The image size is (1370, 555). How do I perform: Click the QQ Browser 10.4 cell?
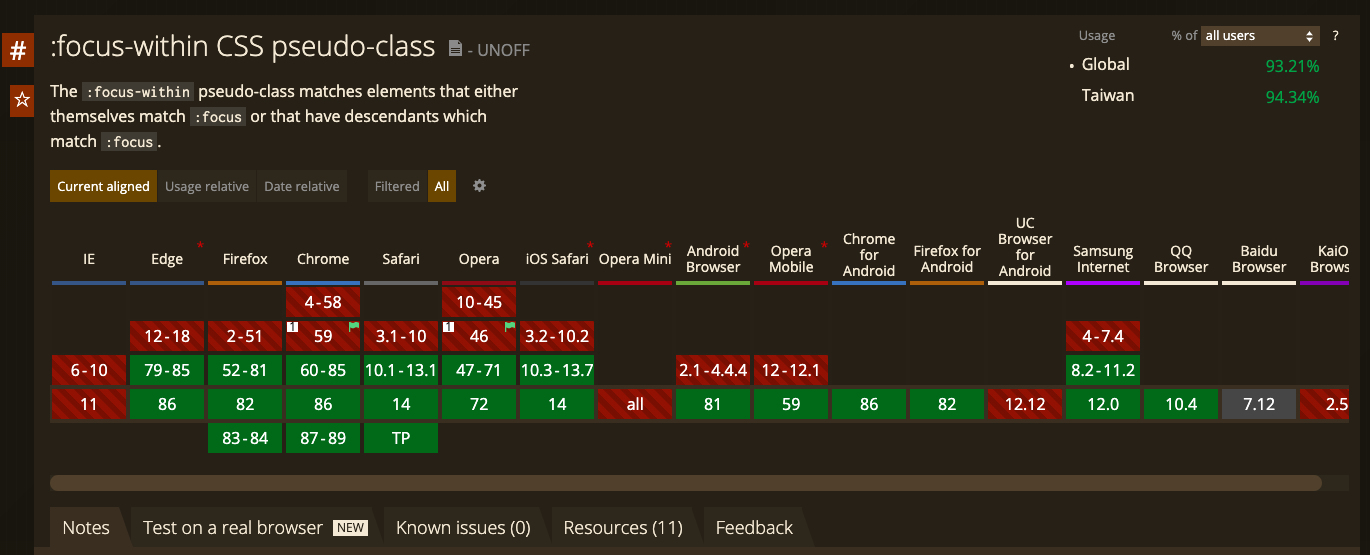1181,404
